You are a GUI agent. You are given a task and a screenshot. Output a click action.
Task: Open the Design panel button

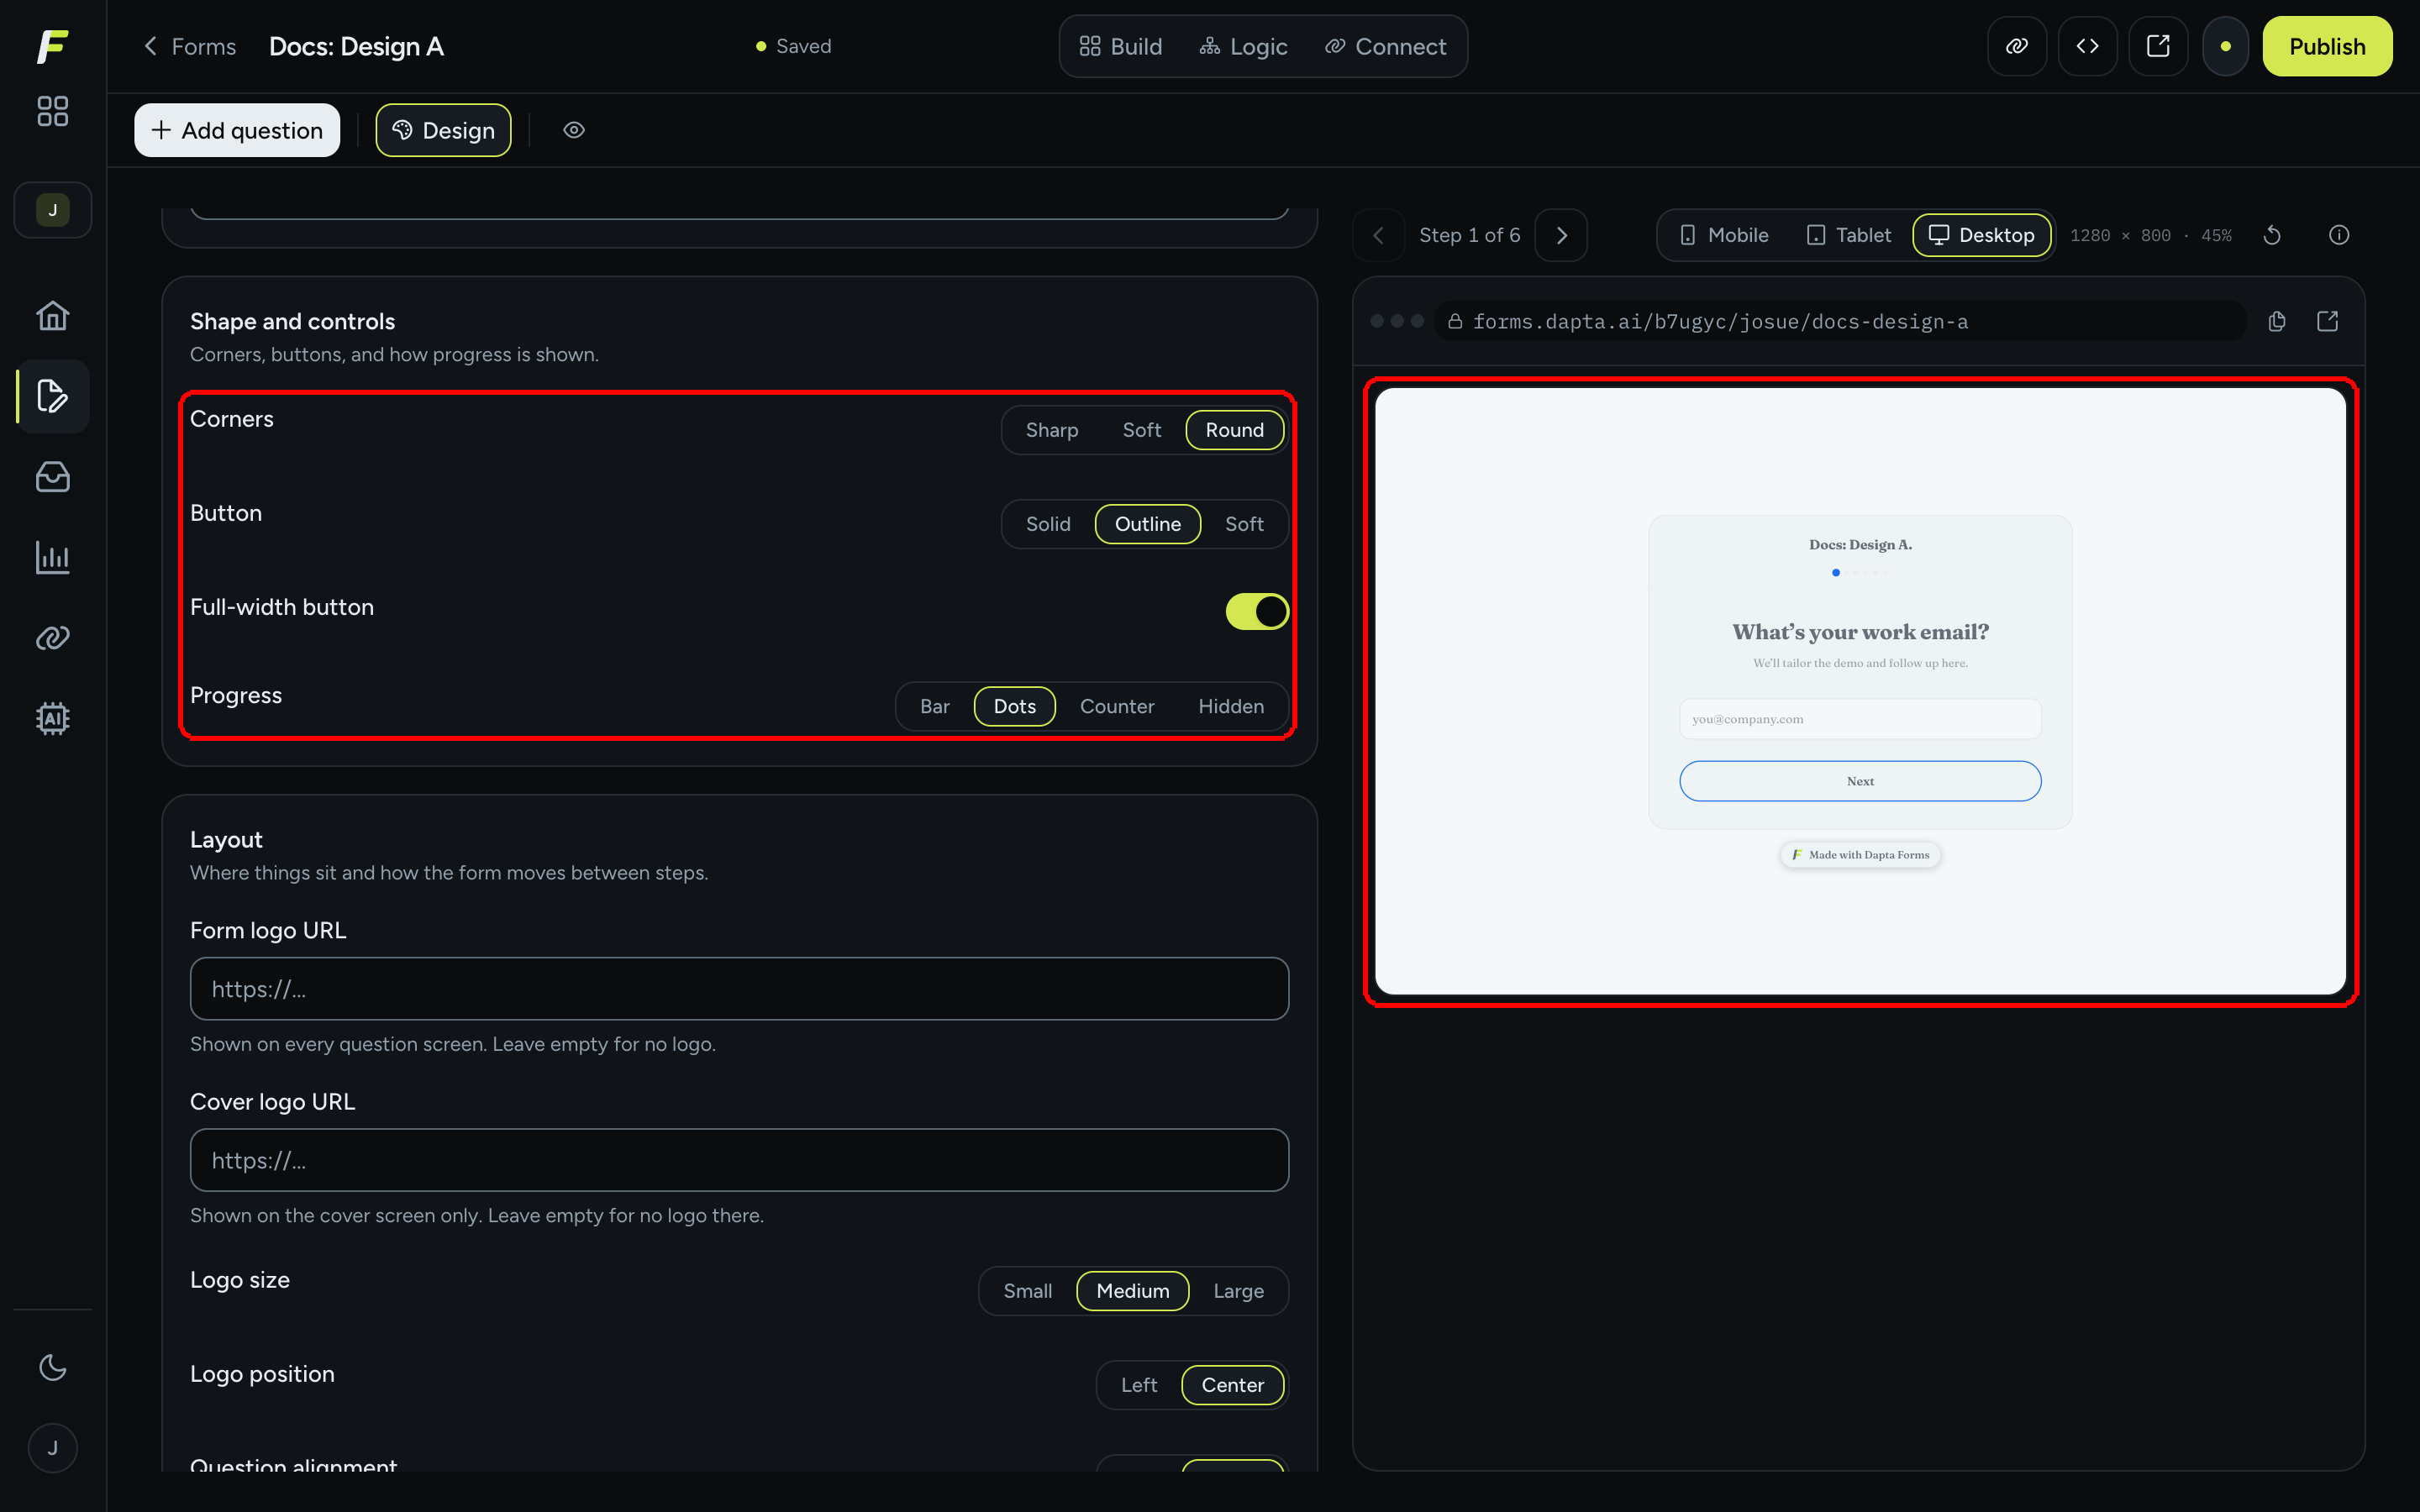pos(443,130)
